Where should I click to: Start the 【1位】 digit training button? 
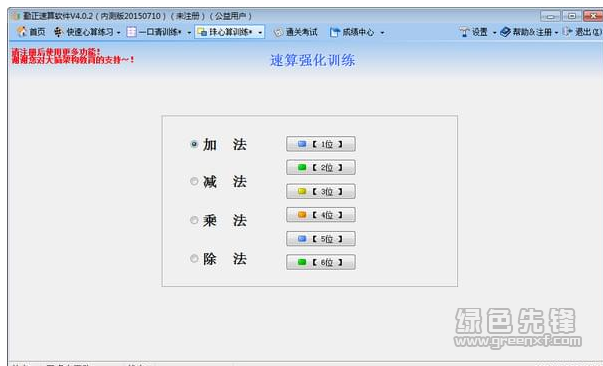321,144
